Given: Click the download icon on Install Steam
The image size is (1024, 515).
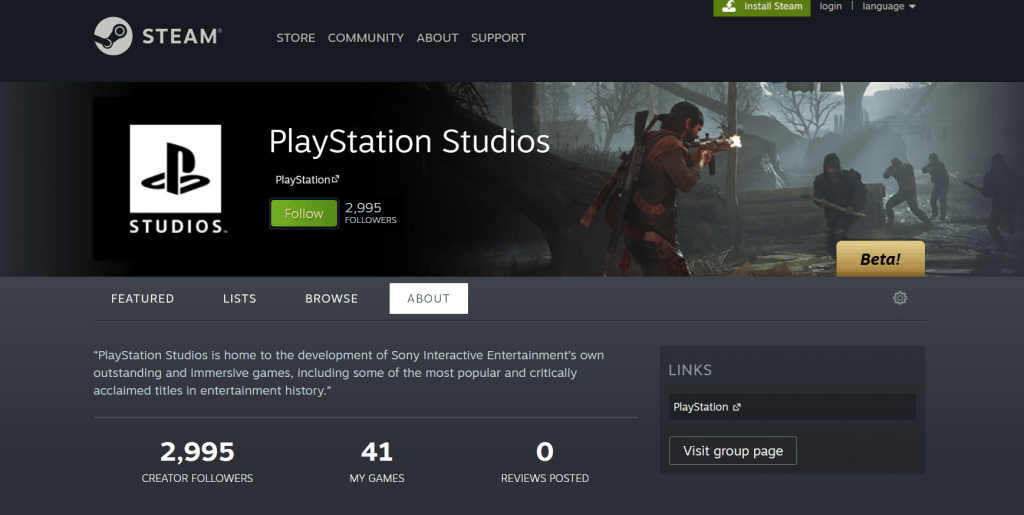Looking at the screenshot, I should [x=729, y=7].
